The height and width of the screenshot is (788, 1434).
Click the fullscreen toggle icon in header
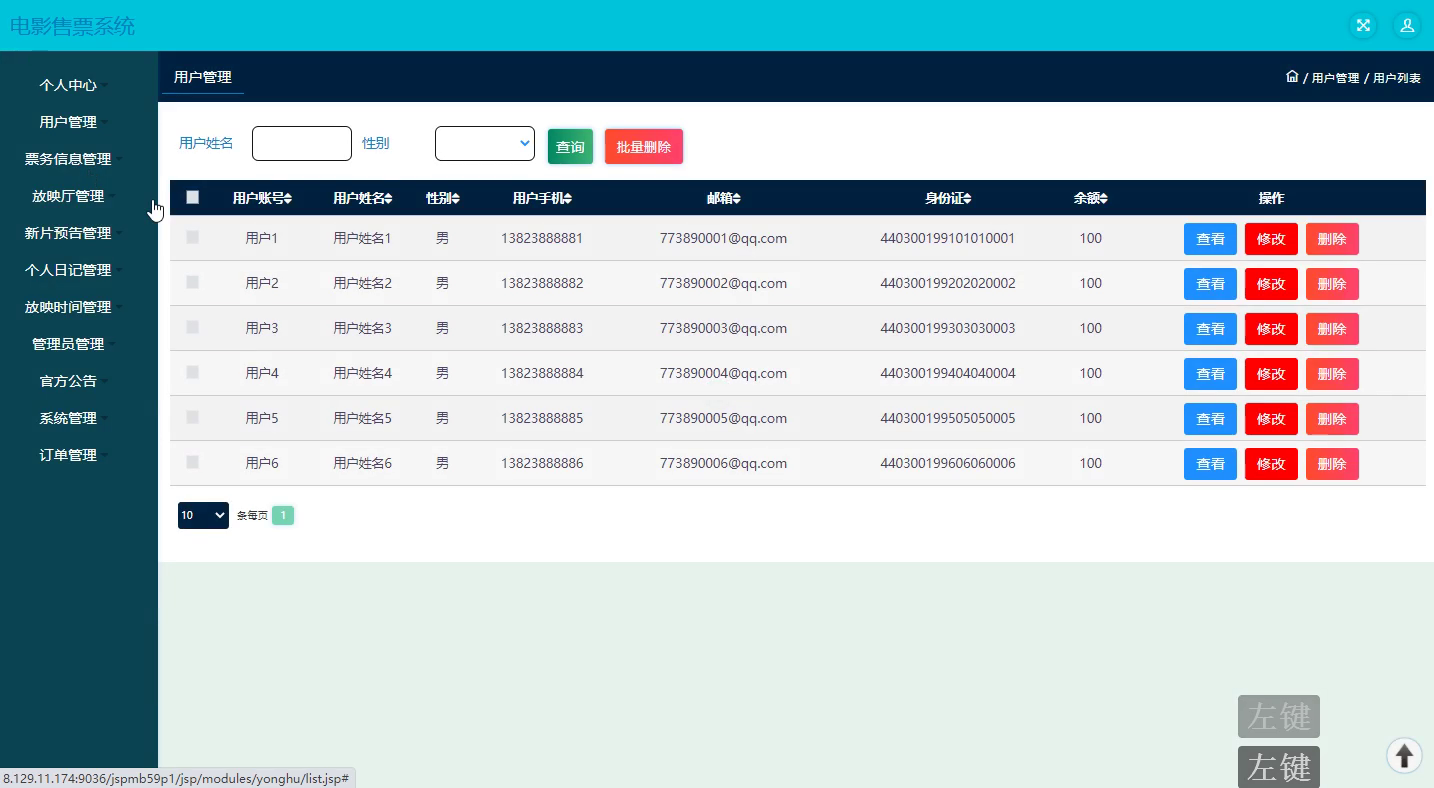(x=1363, y=26)
